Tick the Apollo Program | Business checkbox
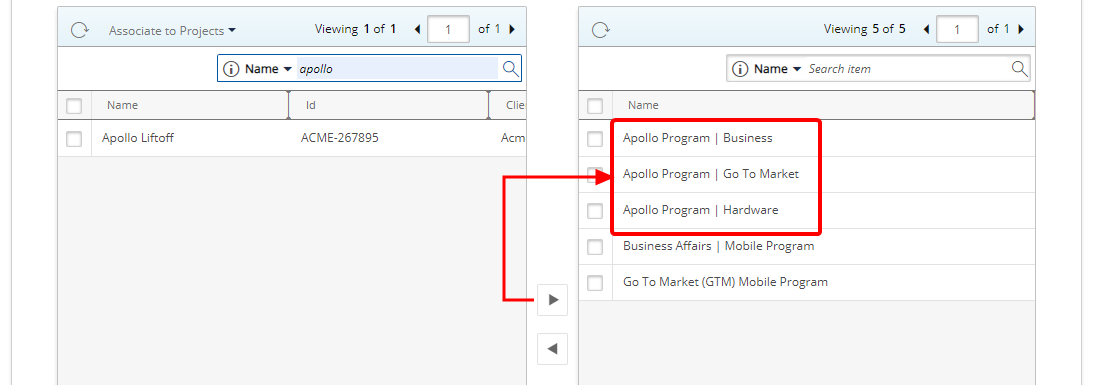This screenshot has height=385, width=1093. (x=595, y=138)
